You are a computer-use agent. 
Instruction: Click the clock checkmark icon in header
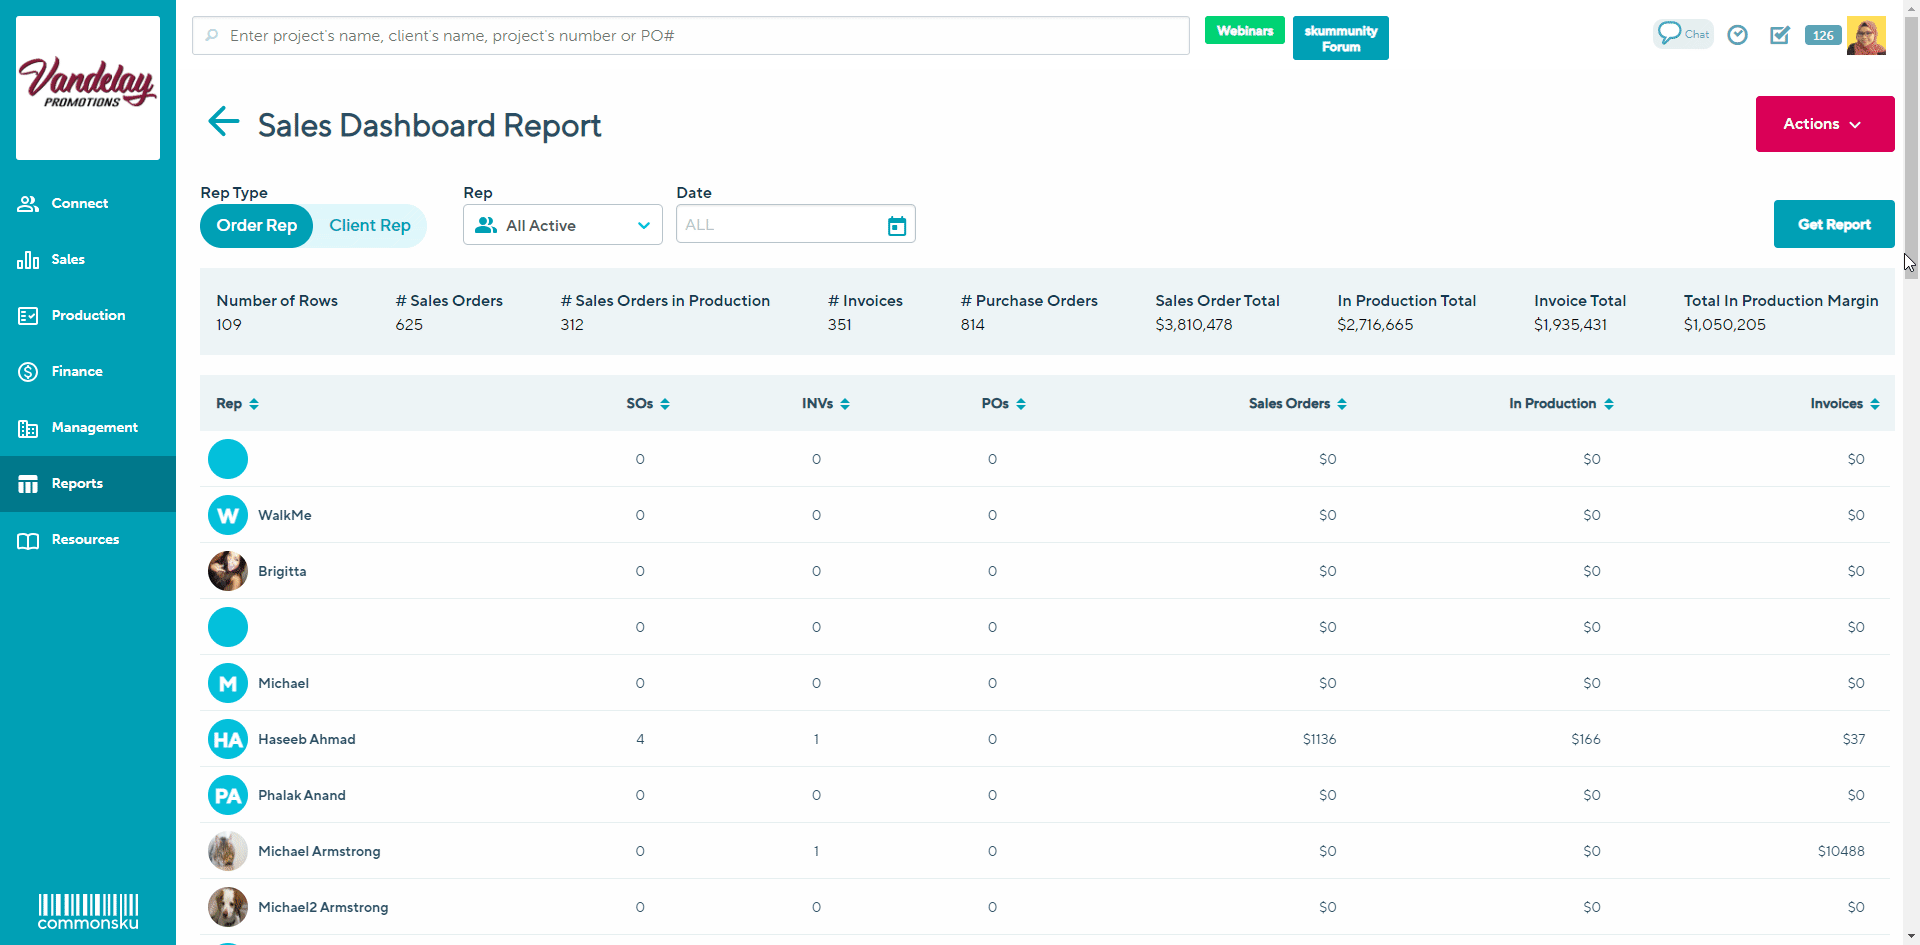coord(1738,35)
